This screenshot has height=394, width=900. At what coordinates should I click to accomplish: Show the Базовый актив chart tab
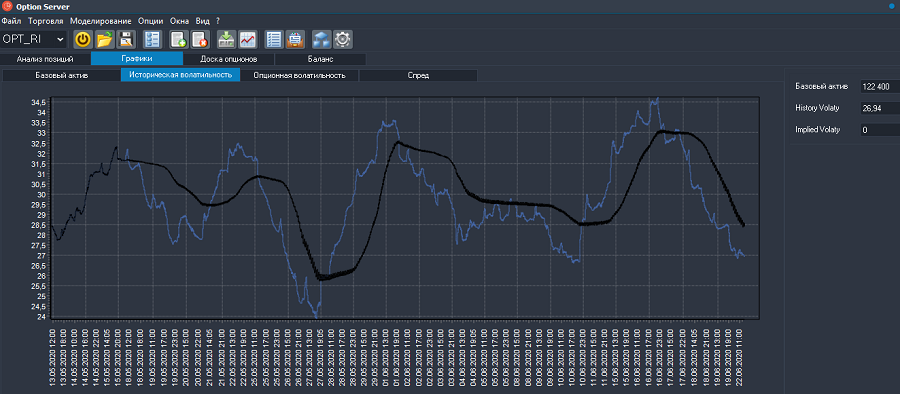(61, 75)
